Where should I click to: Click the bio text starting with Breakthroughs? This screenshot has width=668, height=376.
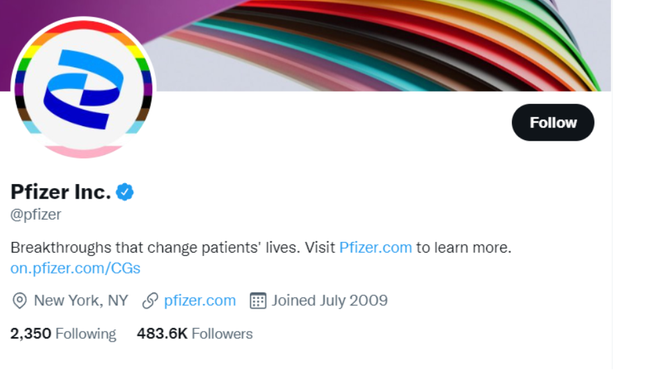pos(261,247)
